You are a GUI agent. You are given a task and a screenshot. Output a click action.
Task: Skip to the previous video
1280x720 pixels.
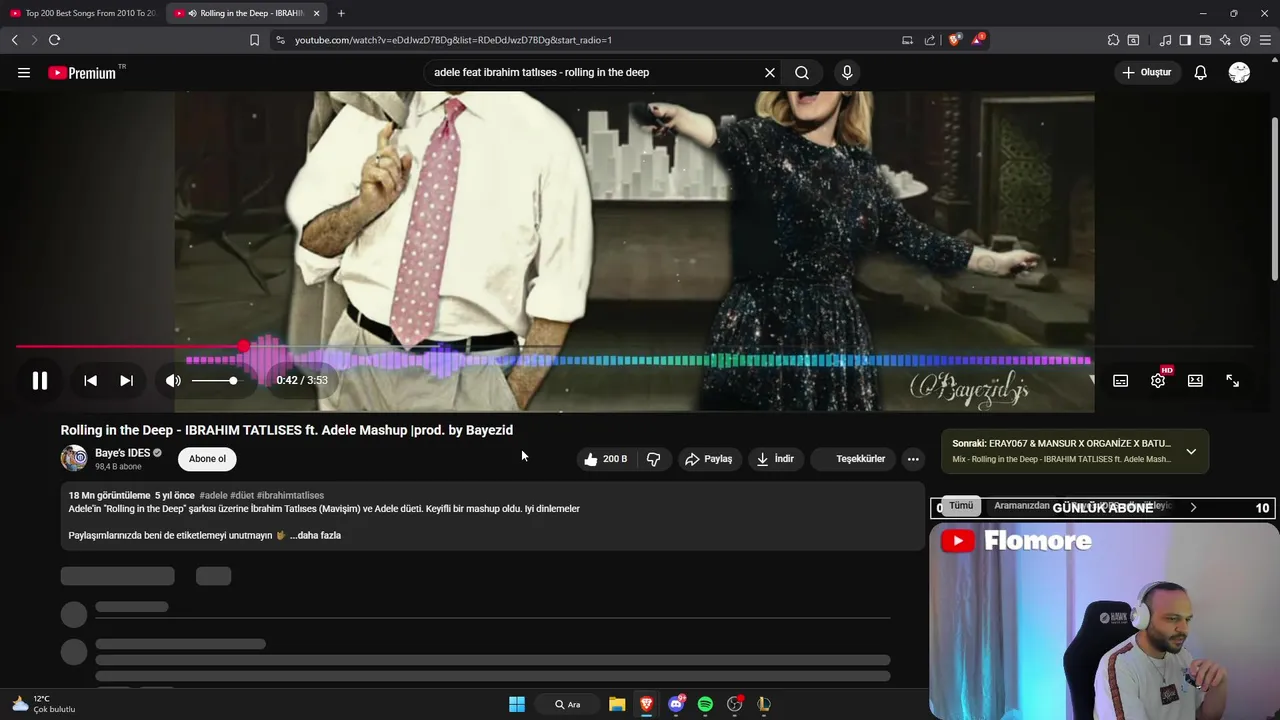(x=90, y=380)
